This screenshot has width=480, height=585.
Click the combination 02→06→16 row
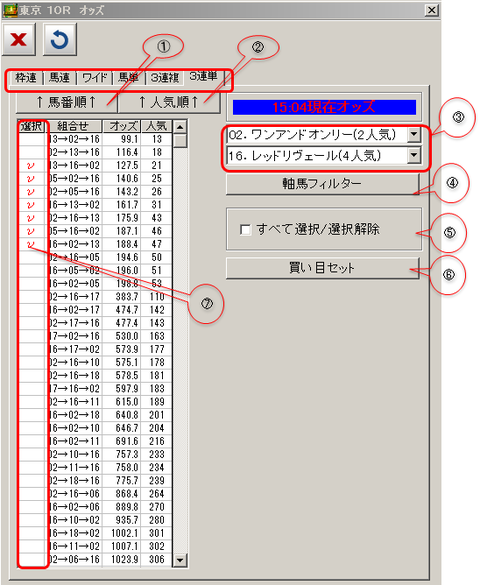(x=75, y=560)
